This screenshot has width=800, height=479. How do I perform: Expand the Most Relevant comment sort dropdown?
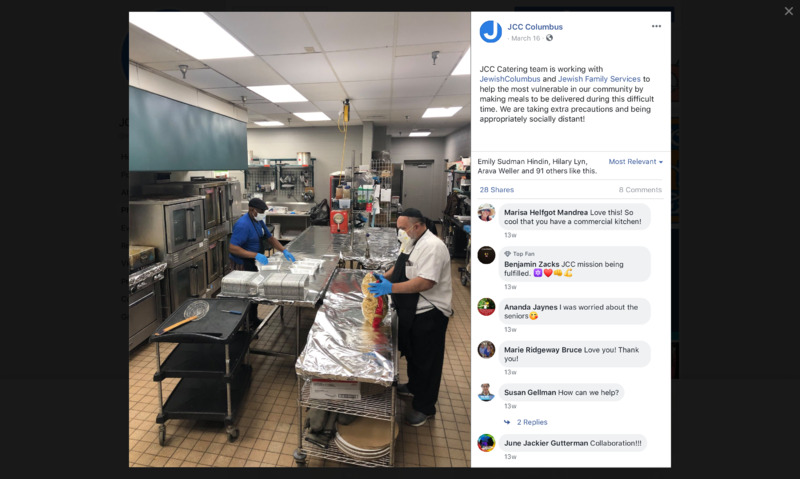point(636,162)
